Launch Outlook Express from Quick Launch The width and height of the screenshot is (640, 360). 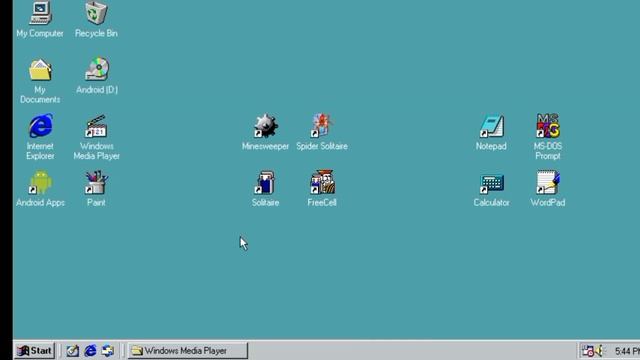(x=108, y=351)
